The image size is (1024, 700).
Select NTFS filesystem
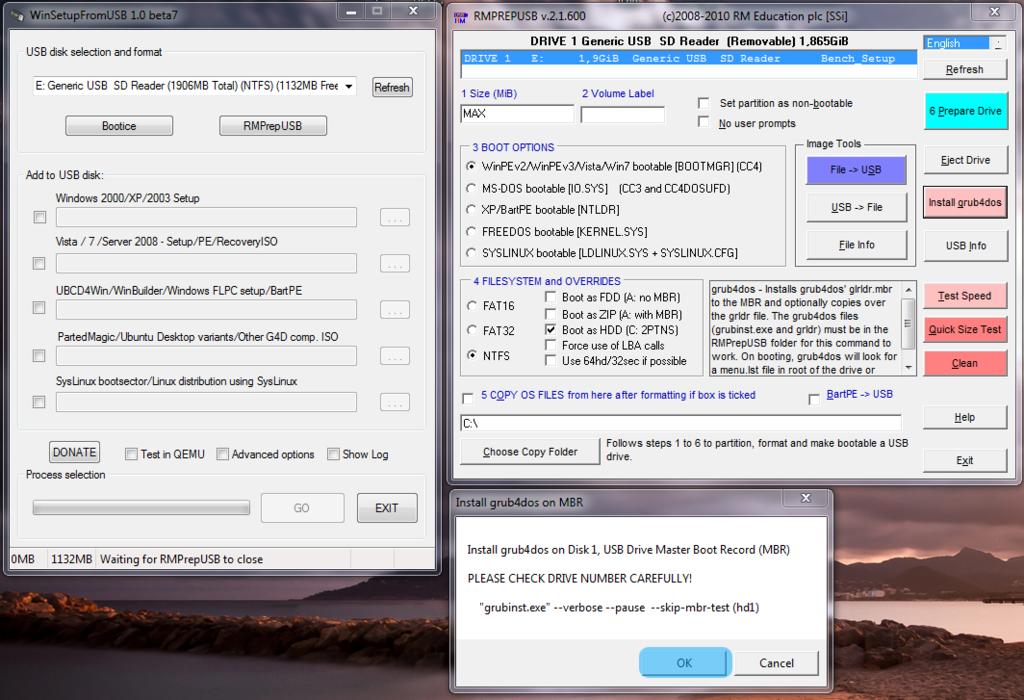(472, 355)
